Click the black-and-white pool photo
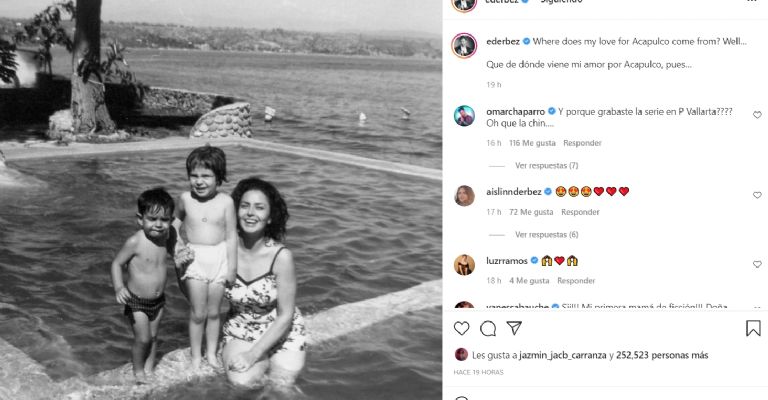 pyautogui.click(x=221, y=200)
